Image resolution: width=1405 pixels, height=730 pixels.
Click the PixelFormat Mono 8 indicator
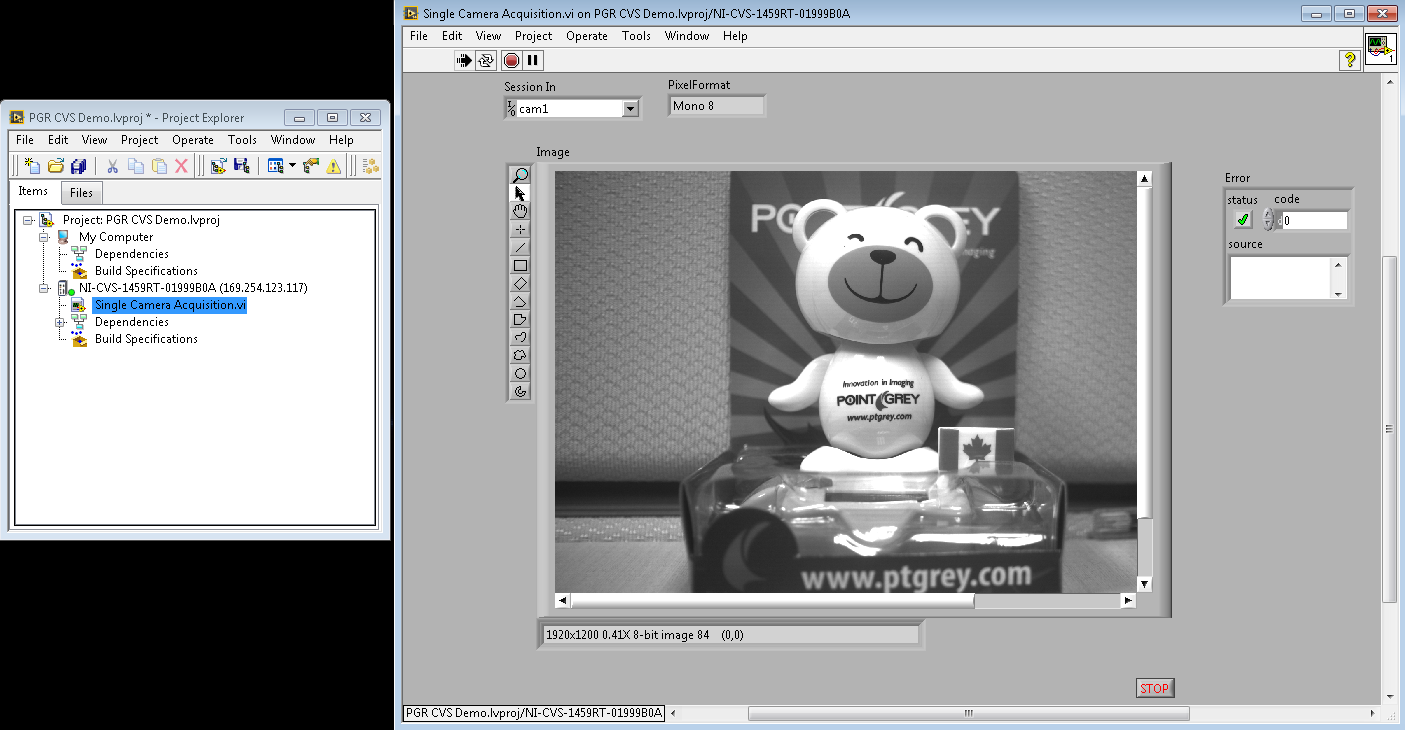coord(716,105)
